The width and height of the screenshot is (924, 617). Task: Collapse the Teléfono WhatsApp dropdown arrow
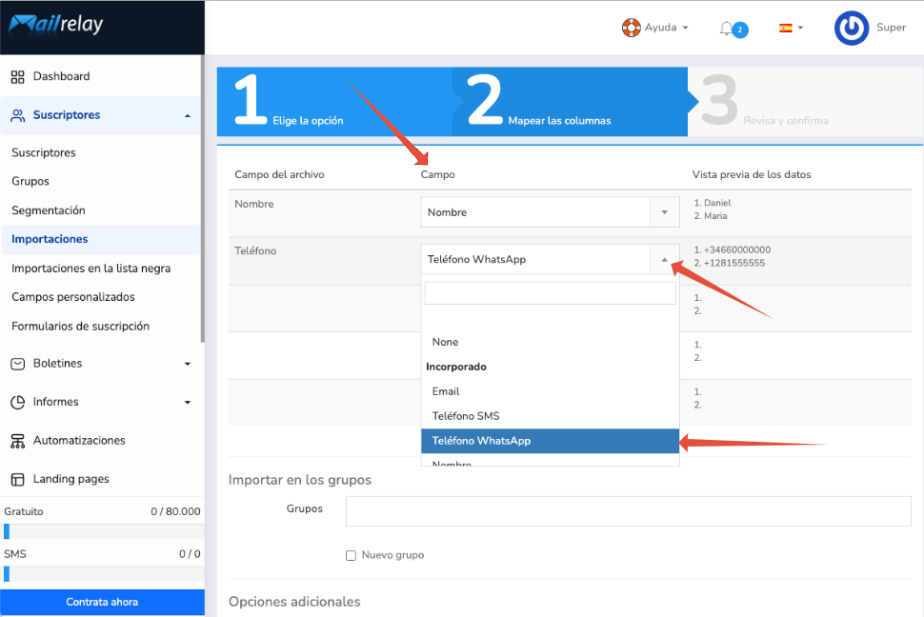(x=664, y=259)
